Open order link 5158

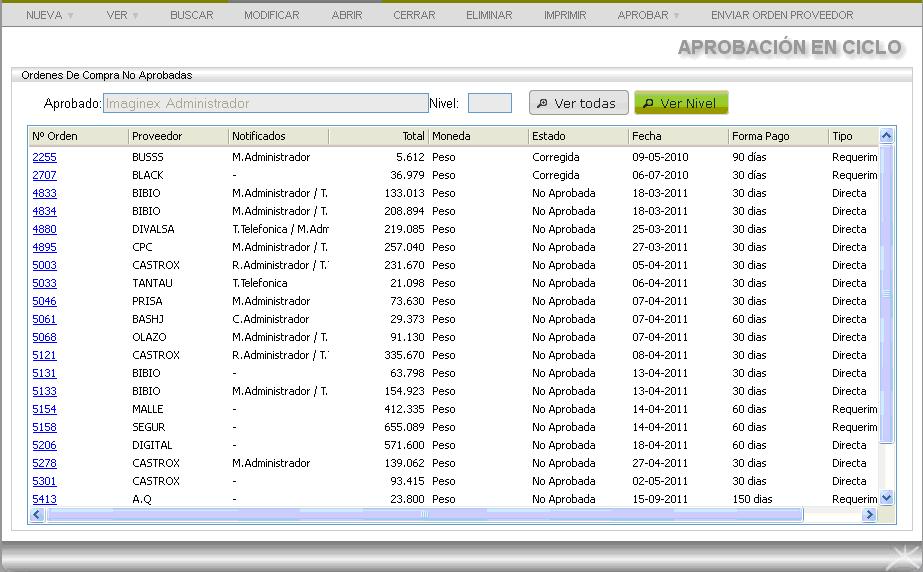(45, 427)
